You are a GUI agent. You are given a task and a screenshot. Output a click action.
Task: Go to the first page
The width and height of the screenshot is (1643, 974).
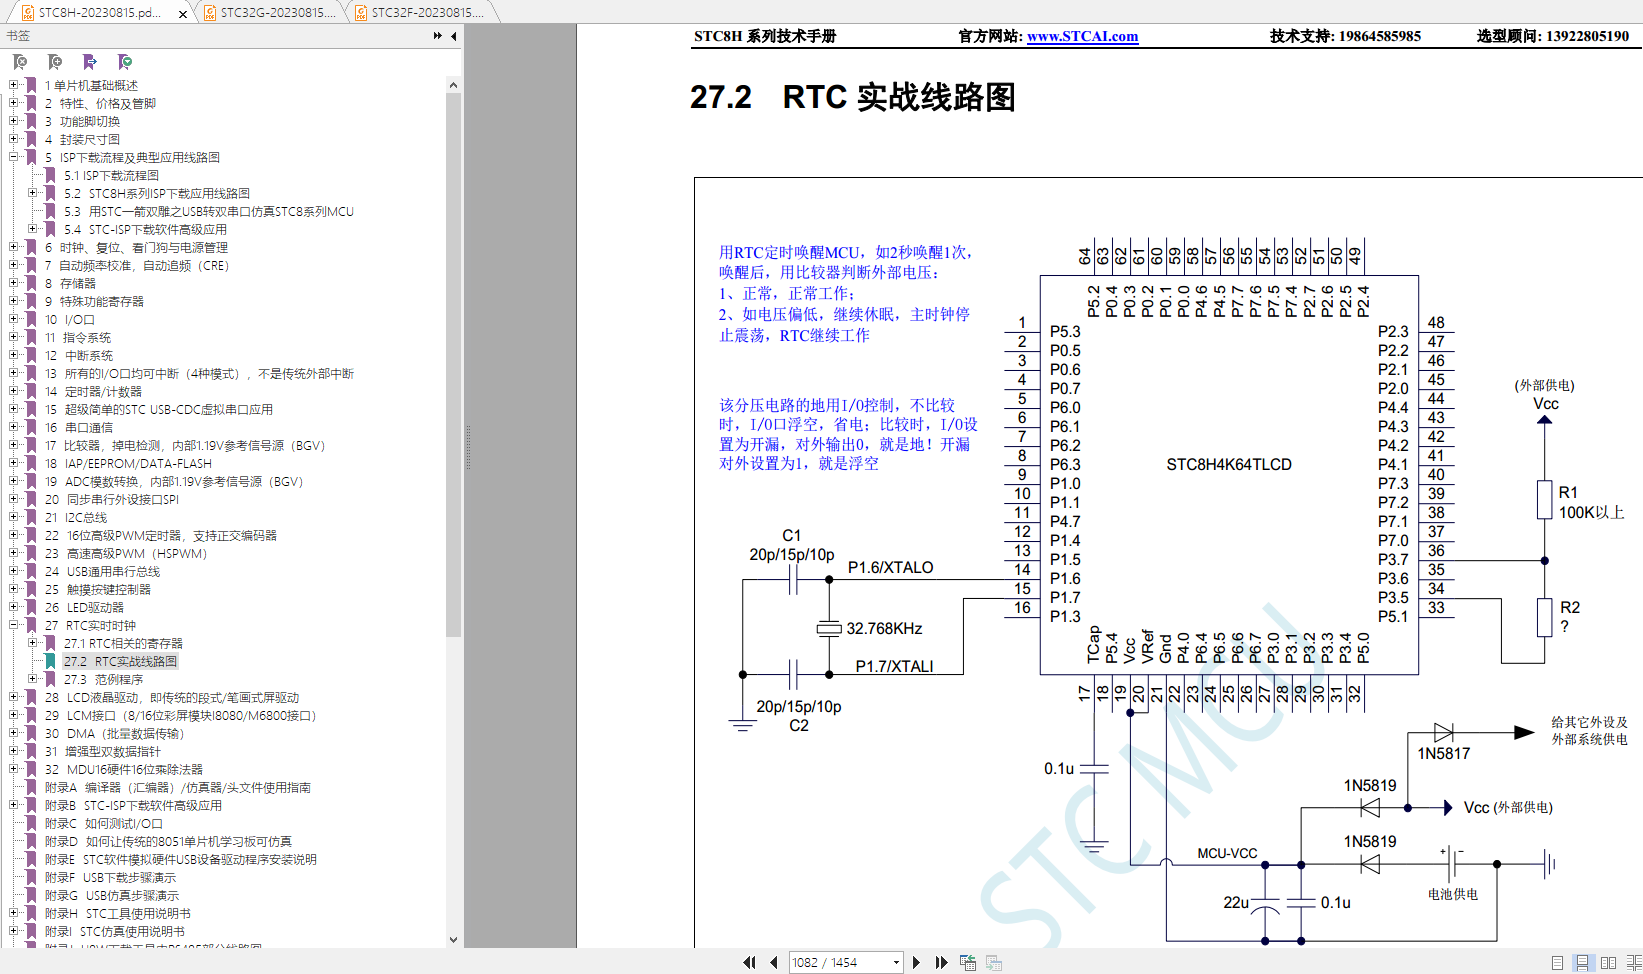[749, 962]
